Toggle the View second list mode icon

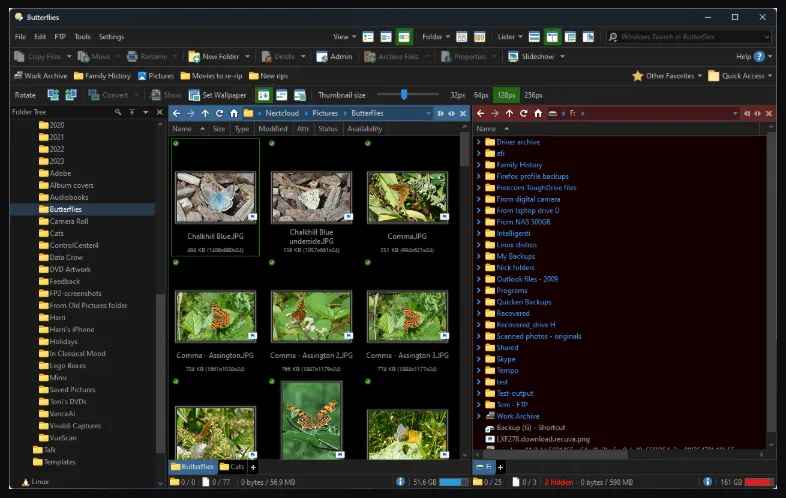[386, 37]
